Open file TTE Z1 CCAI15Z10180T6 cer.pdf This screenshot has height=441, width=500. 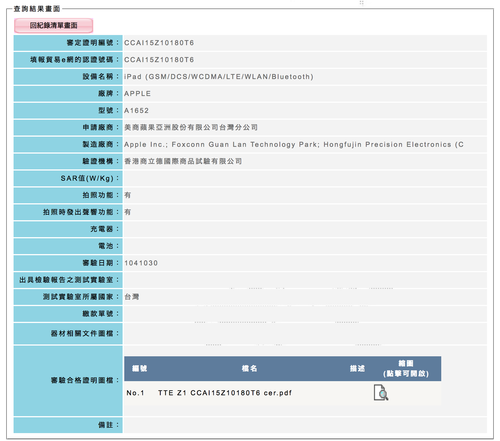[225, 393]
